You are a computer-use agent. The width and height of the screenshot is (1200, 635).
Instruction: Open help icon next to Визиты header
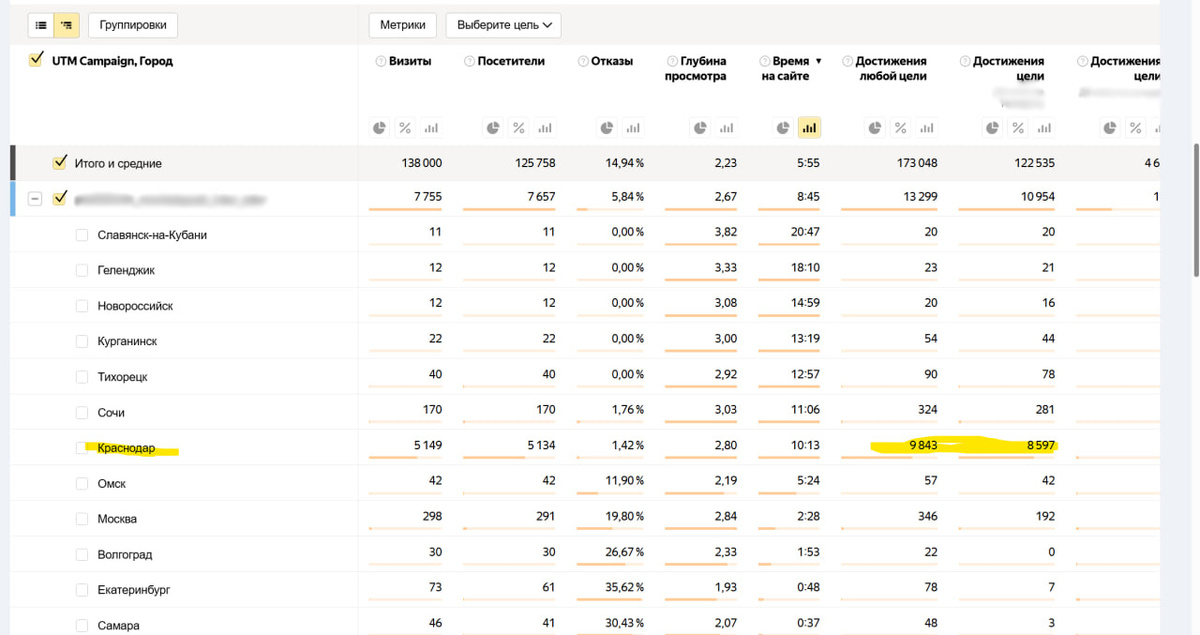click(380, 62)
